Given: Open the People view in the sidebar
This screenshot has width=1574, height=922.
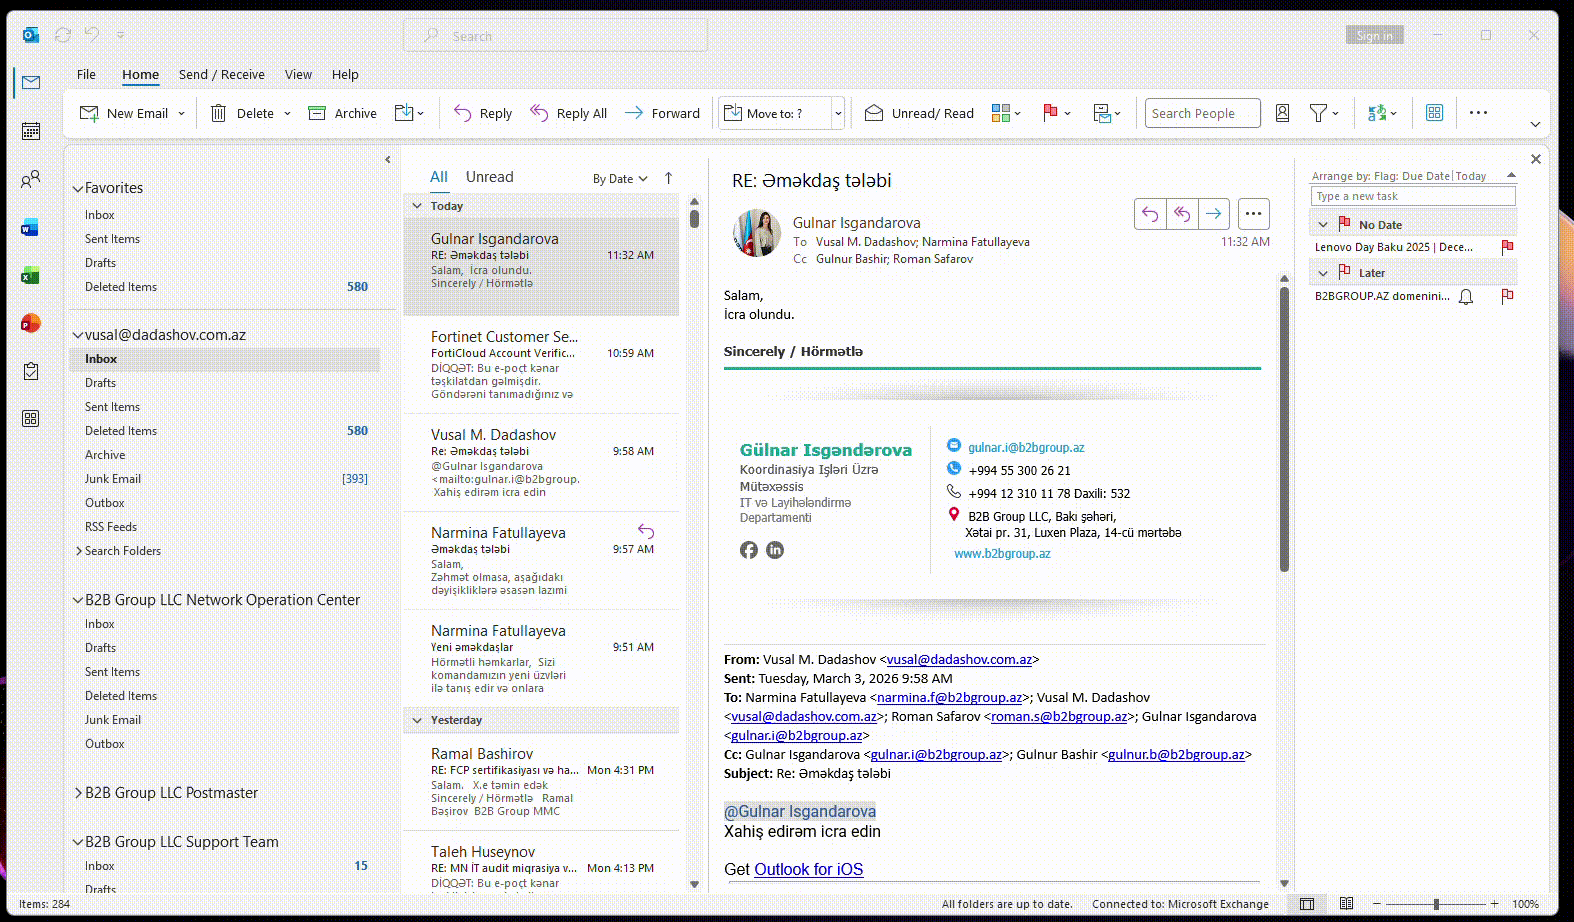Looking at the screenshot, I should [x=31, y=179].
